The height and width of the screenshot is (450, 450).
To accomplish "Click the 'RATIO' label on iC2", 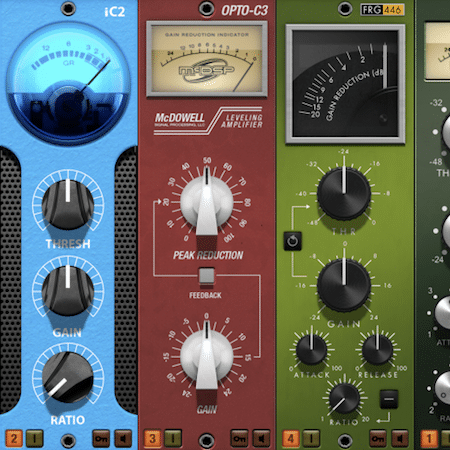I will pos(68,420).
